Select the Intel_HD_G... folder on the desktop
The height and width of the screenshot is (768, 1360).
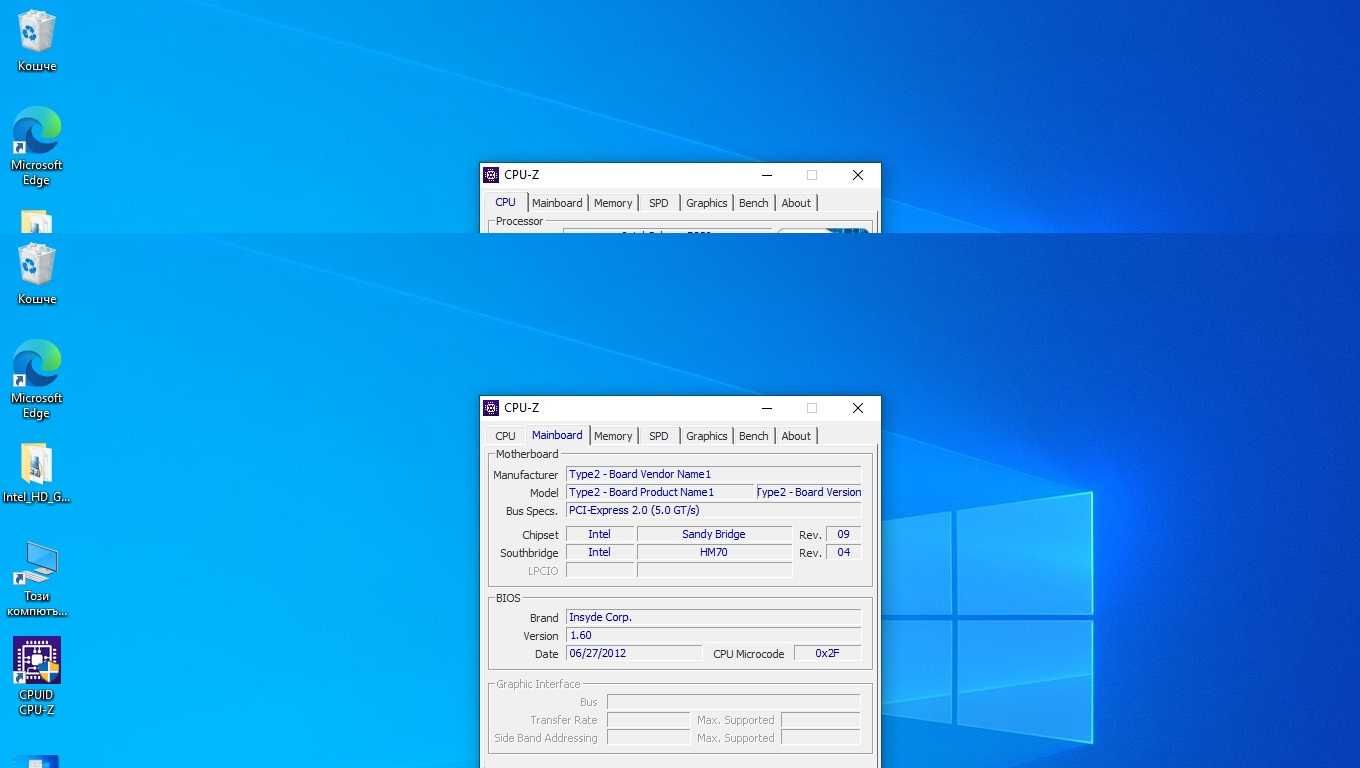pyautogui.click(x=36, y=473)
